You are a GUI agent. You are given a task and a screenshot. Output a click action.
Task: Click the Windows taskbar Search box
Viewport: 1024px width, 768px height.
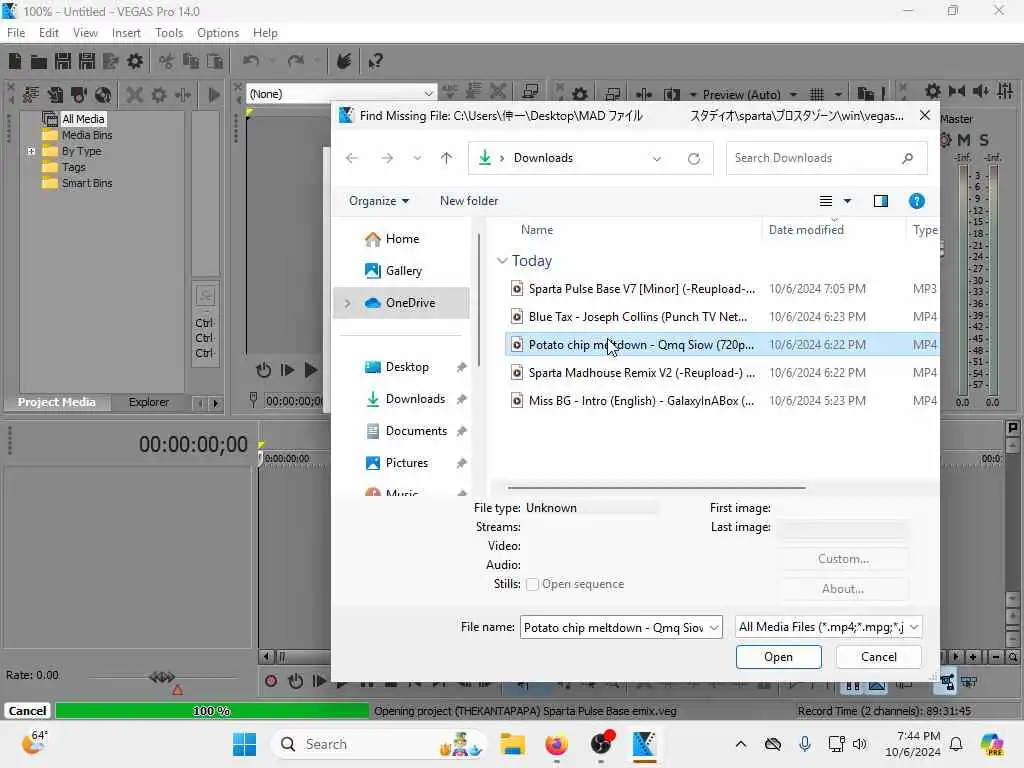[379, 744]
